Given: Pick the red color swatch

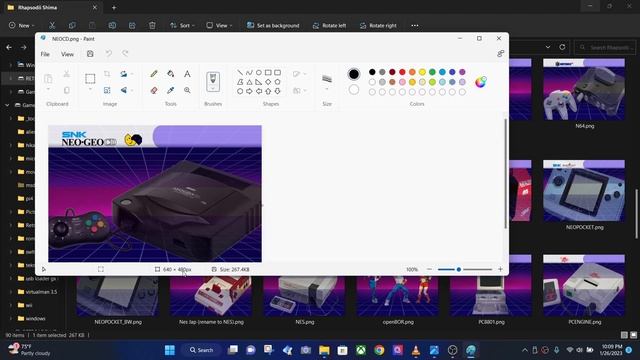Looking at the screenshot, I should click(402, 72).
